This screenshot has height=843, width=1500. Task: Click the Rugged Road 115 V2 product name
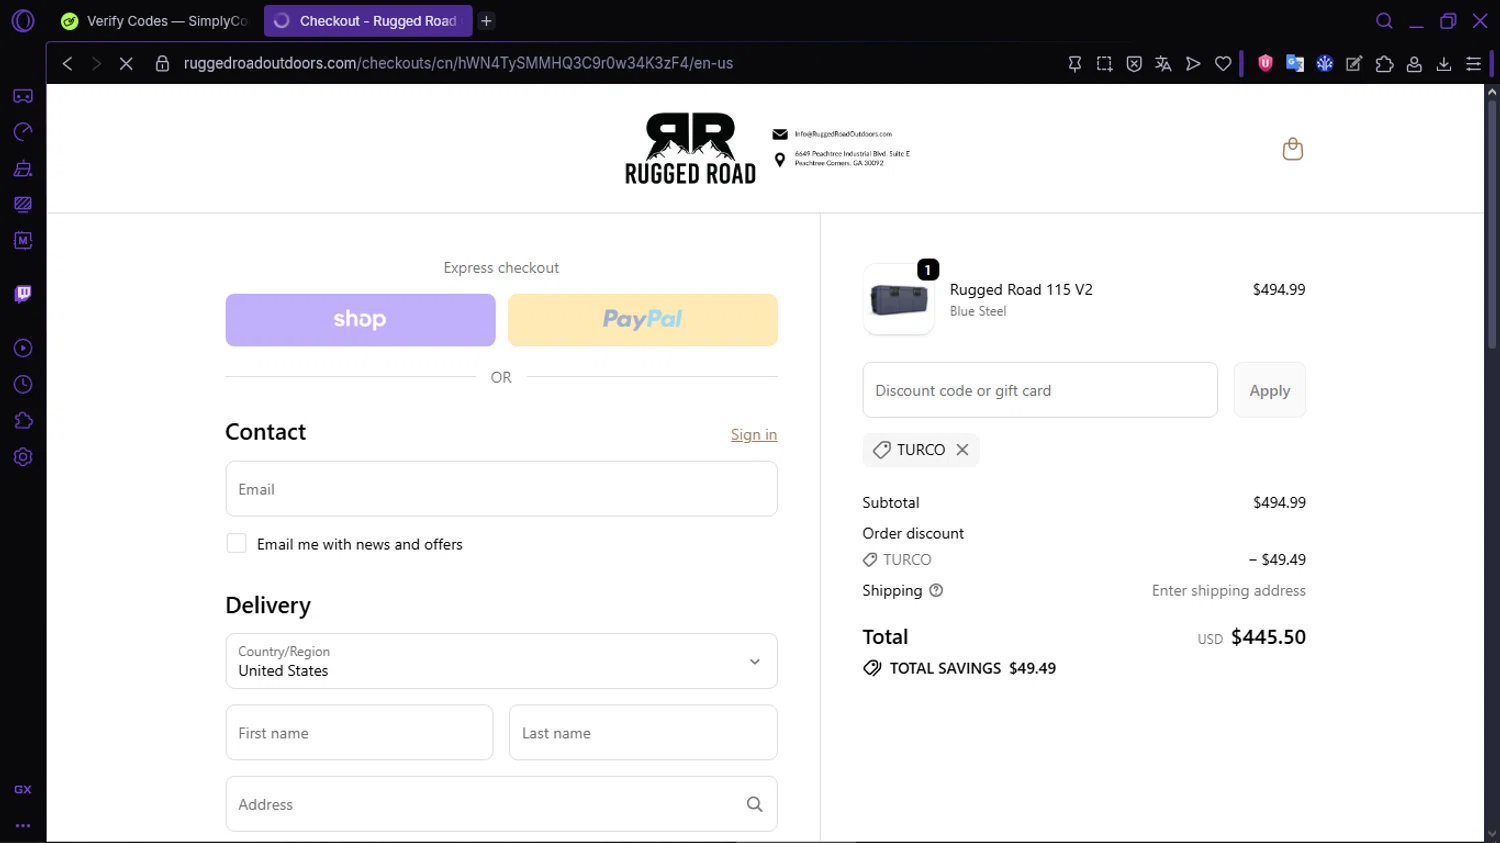(1021, 289)
